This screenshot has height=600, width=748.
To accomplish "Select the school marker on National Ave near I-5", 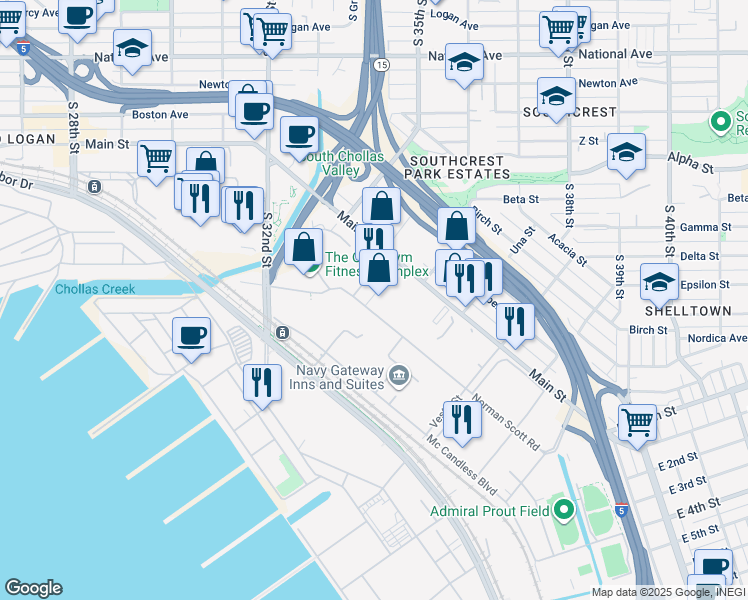I will (x=133, y=52).
